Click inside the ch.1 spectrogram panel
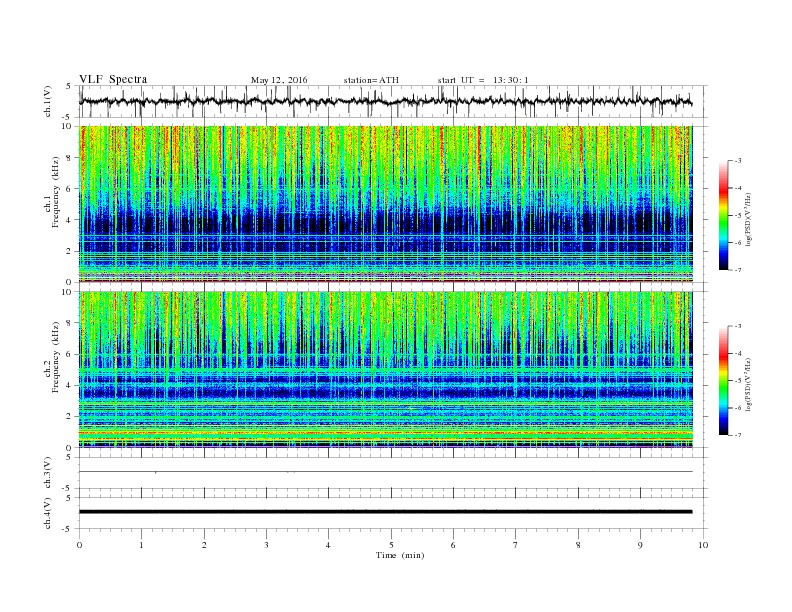The image size is (792, 612). (385, 204)
